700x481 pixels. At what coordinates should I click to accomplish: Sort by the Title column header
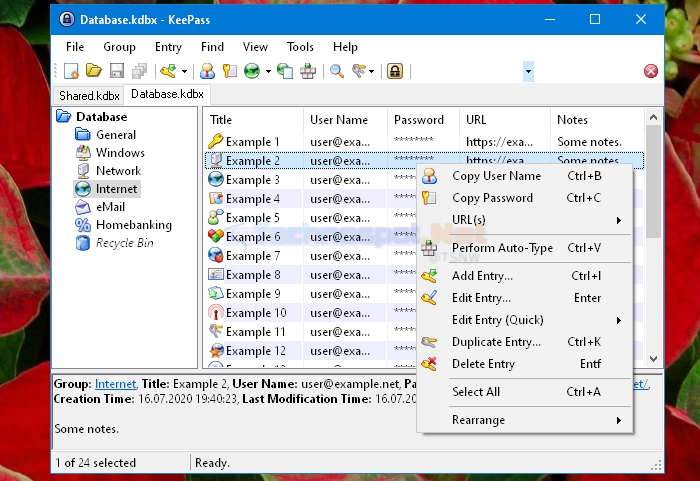point(254,120)
